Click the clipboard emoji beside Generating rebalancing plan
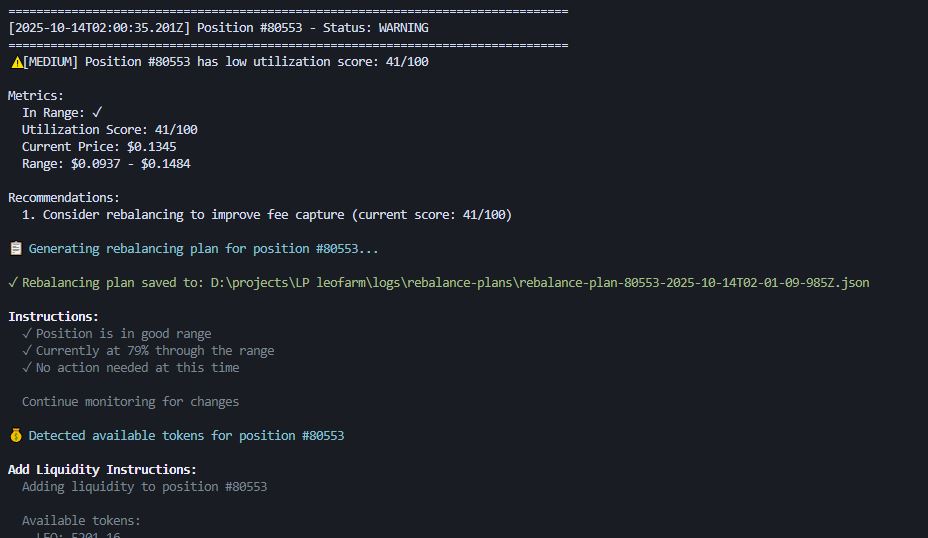This screenshot has height=538, width=928. coord(15,249)
